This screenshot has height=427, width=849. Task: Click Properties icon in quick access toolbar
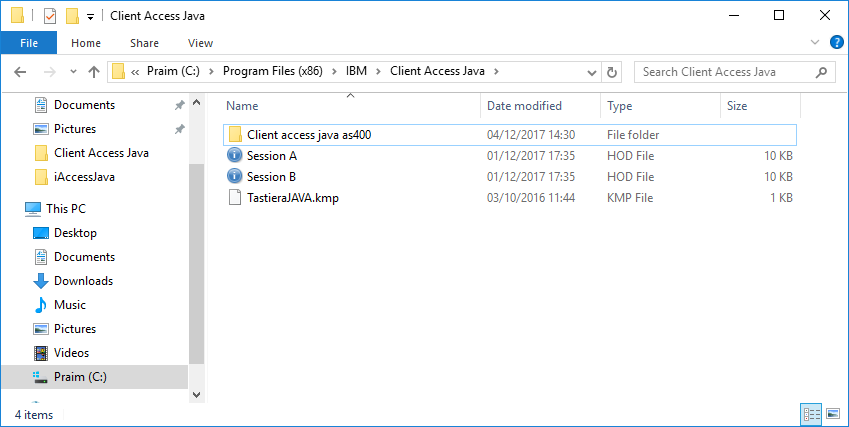pyautogui.click(x=50, y=16)
